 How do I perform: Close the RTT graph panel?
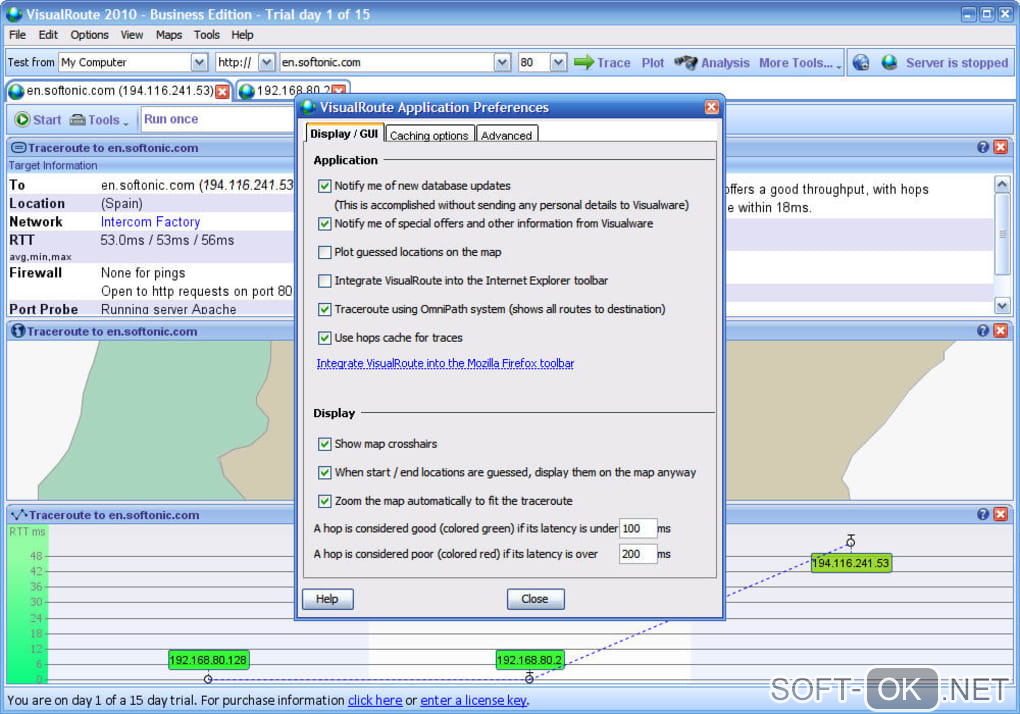pyautogui.click(x=1001, y=514)
